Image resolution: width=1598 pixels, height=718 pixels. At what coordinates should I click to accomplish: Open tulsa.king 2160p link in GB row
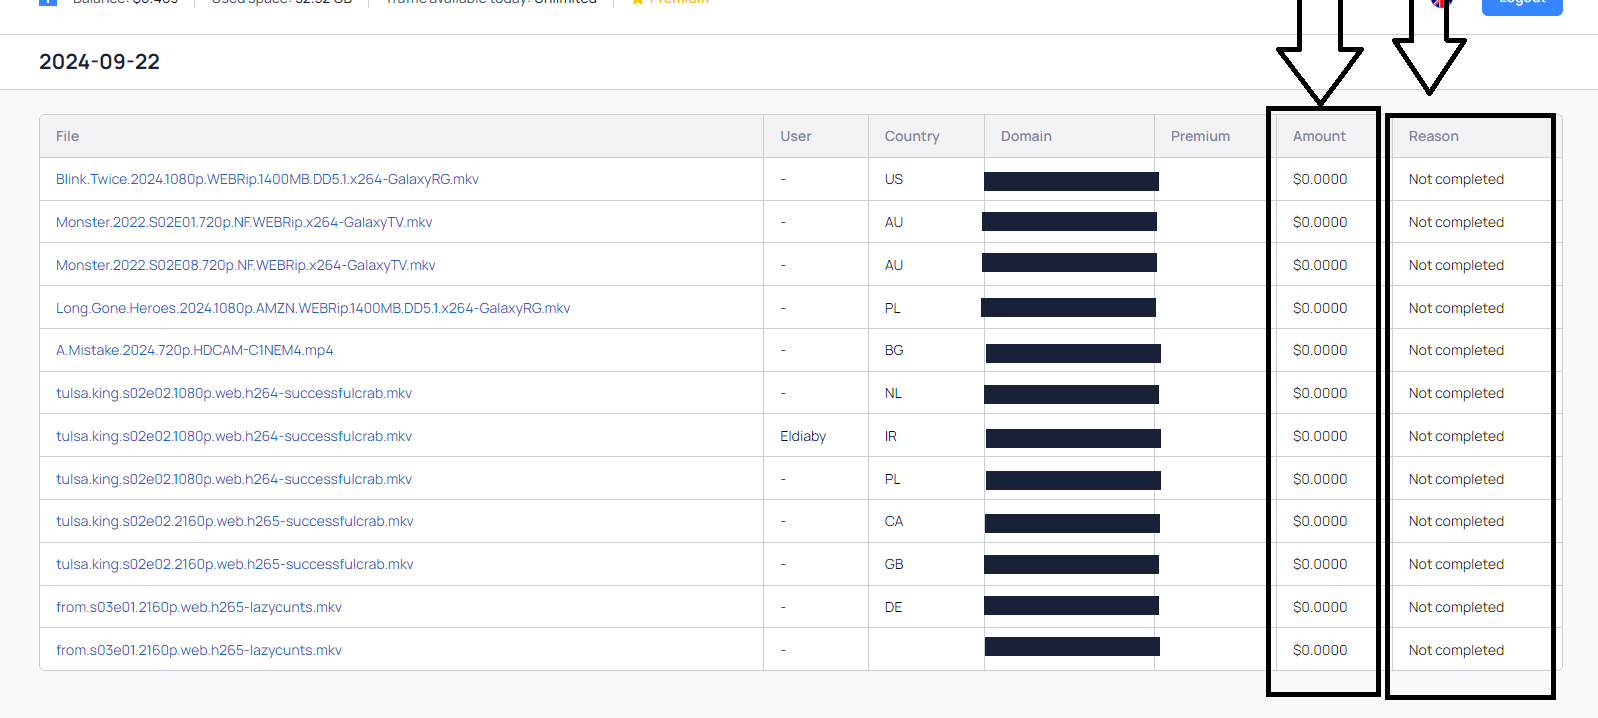[234, 564]
